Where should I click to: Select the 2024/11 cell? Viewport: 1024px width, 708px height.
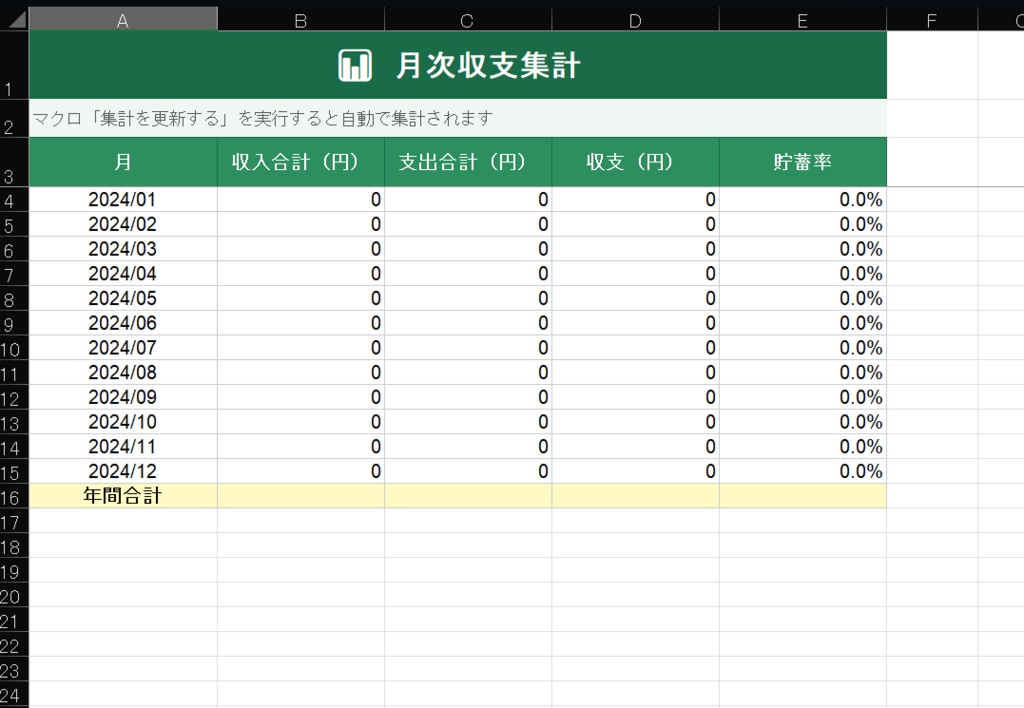point(123,447)
